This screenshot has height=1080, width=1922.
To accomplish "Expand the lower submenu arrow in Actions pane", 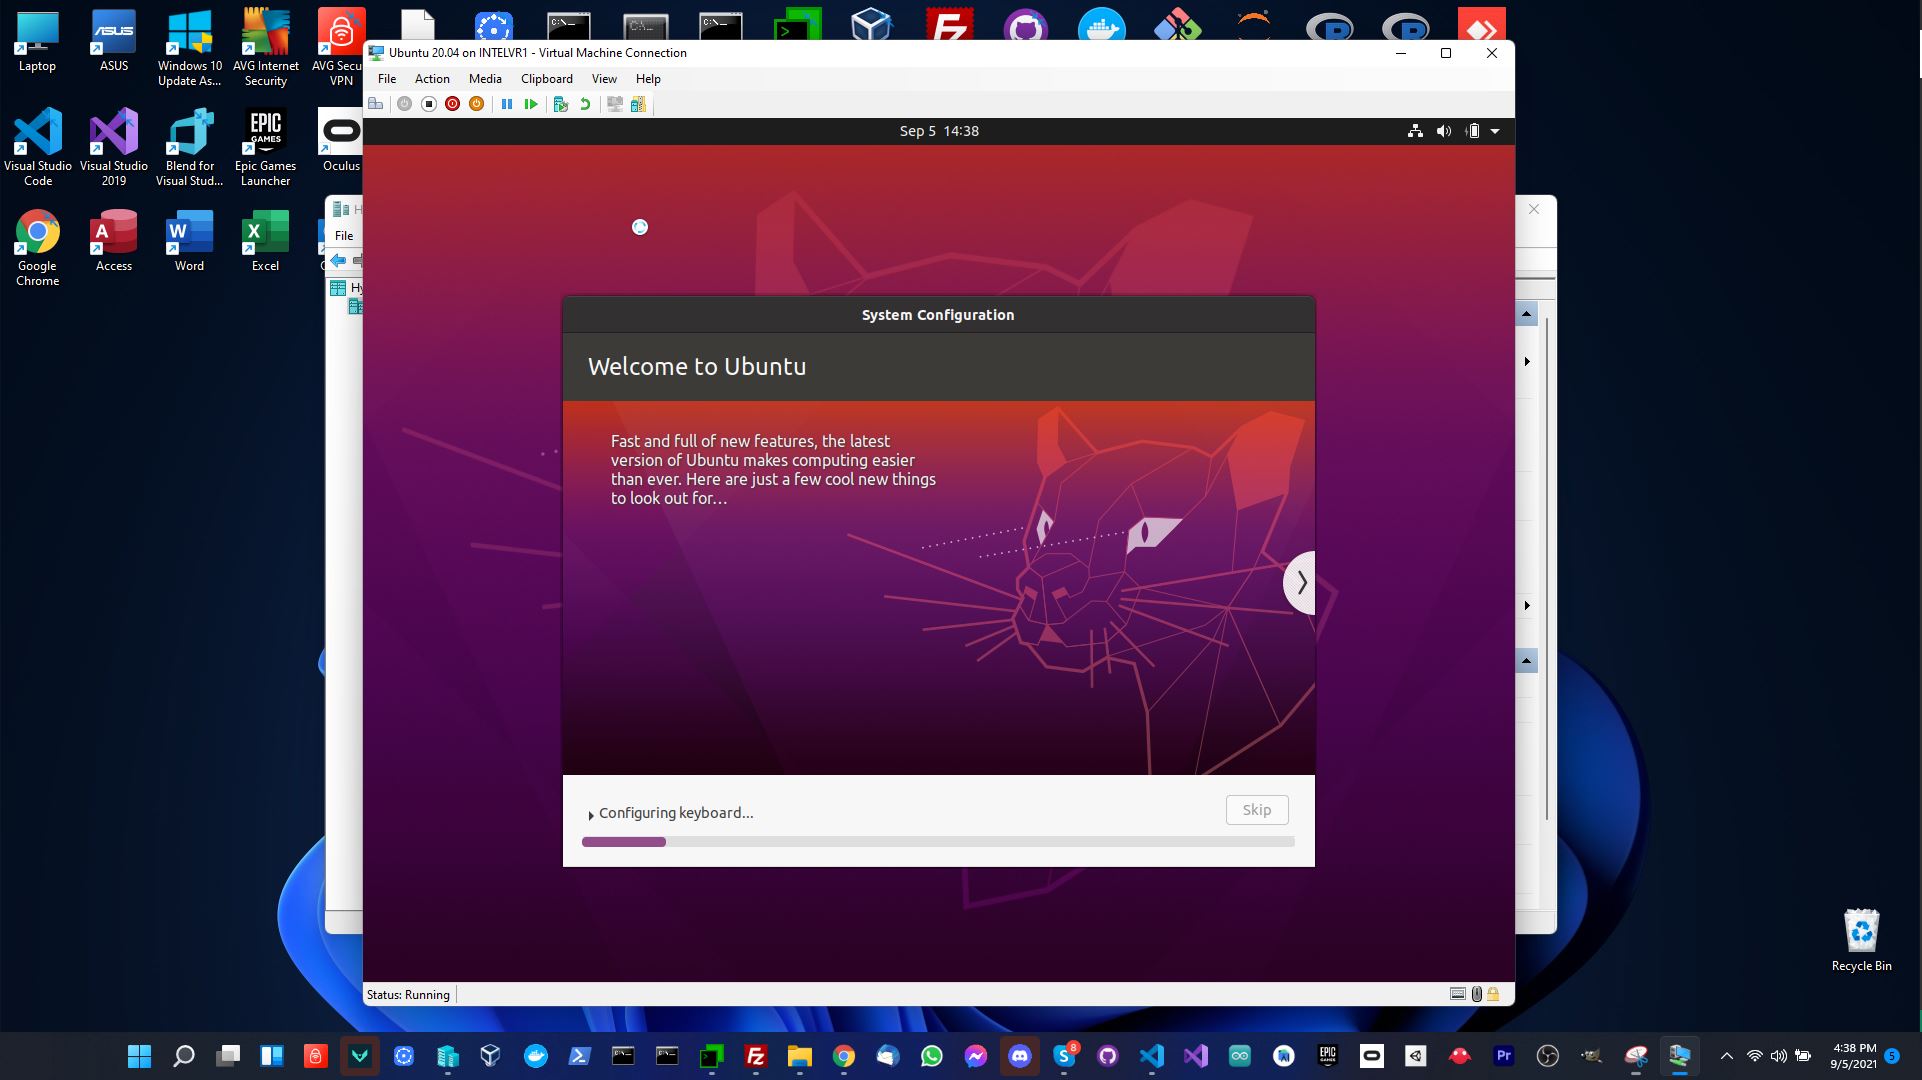I will pyautogui.click(x=1527, y=605).
